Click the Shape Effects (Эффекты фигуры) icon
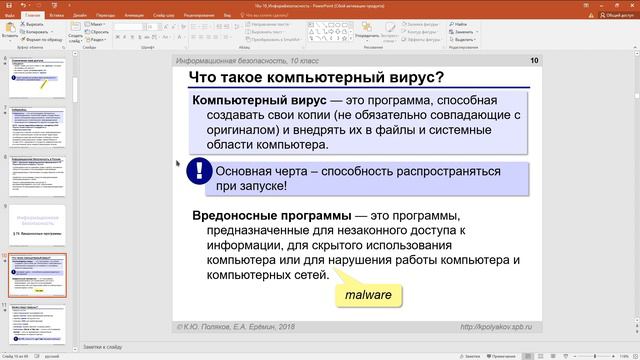Viewport: 640px width, 360px height. (x=404, y=40)
